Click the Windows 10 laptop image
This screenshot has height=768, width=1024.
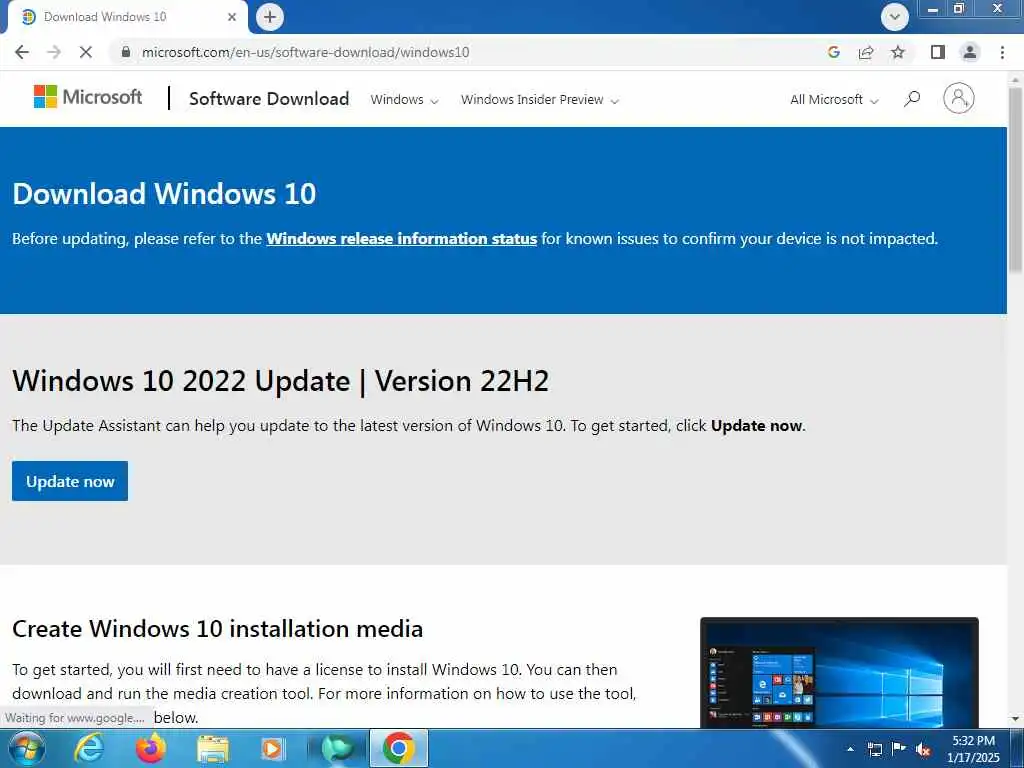pyautogui.click(x=839, y=673)
